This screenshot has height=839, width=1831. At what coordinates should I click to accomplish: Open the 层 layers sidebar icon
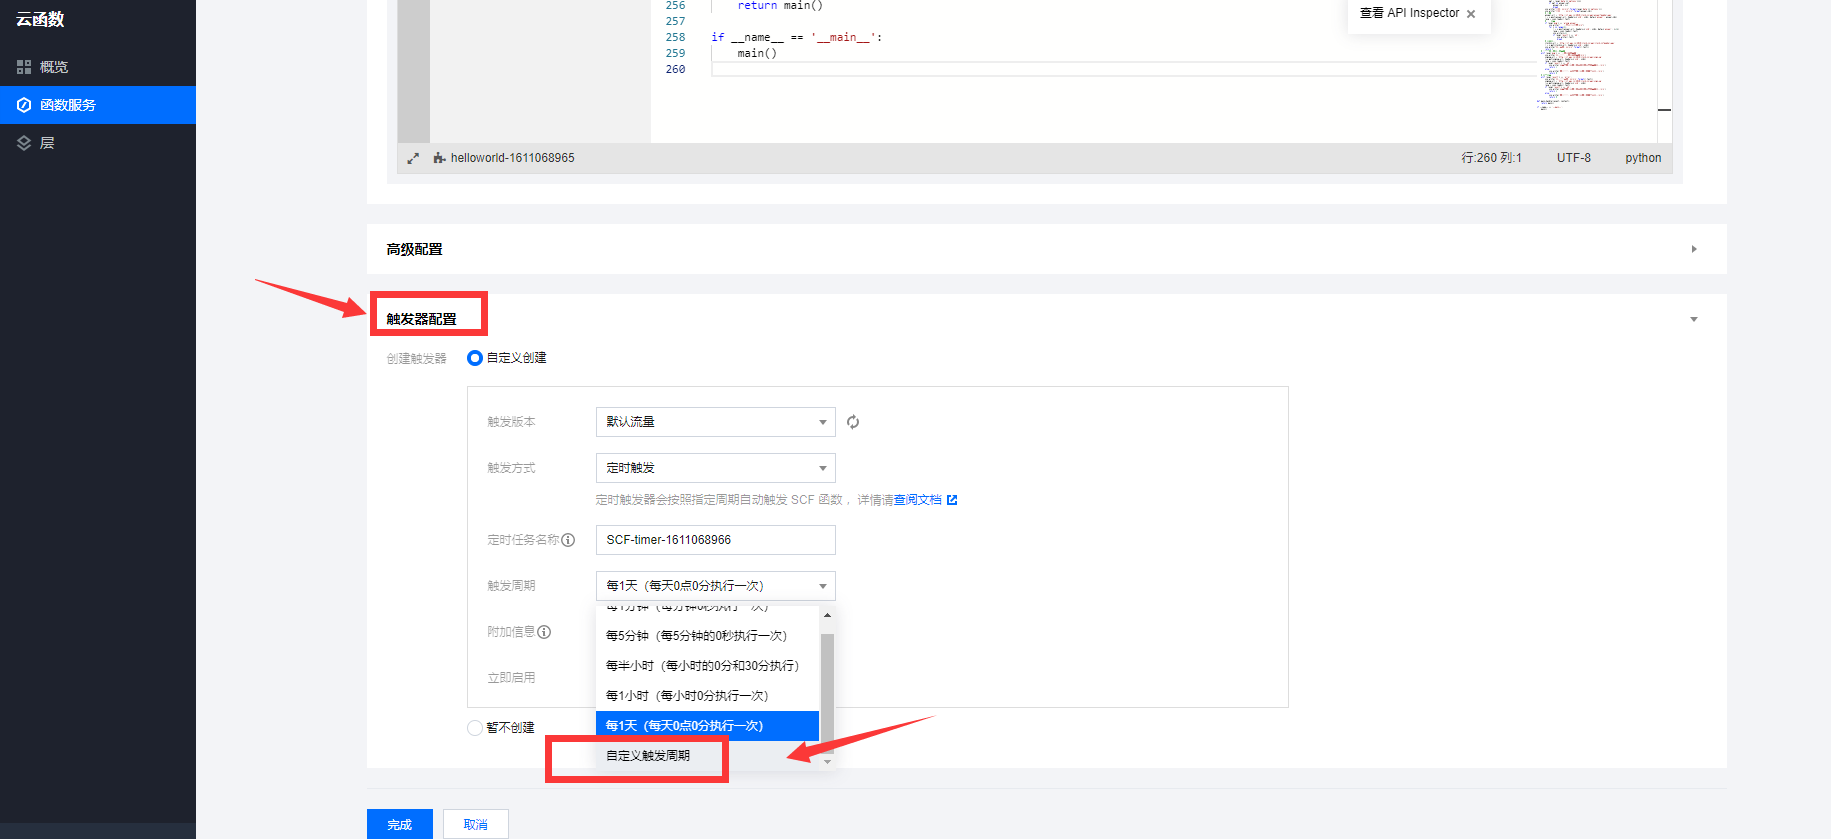[x=24, y=143]
